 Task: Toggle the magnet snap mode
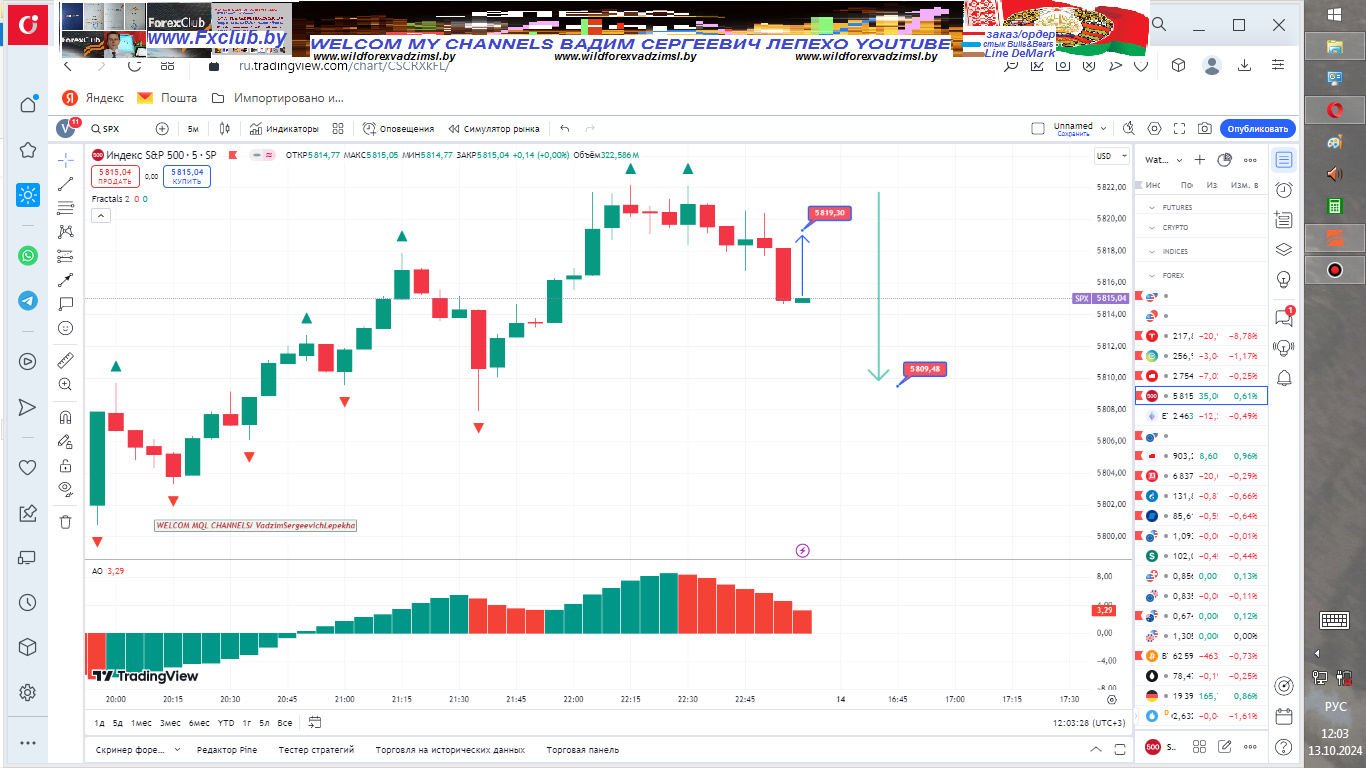click(x=66, y=417)
